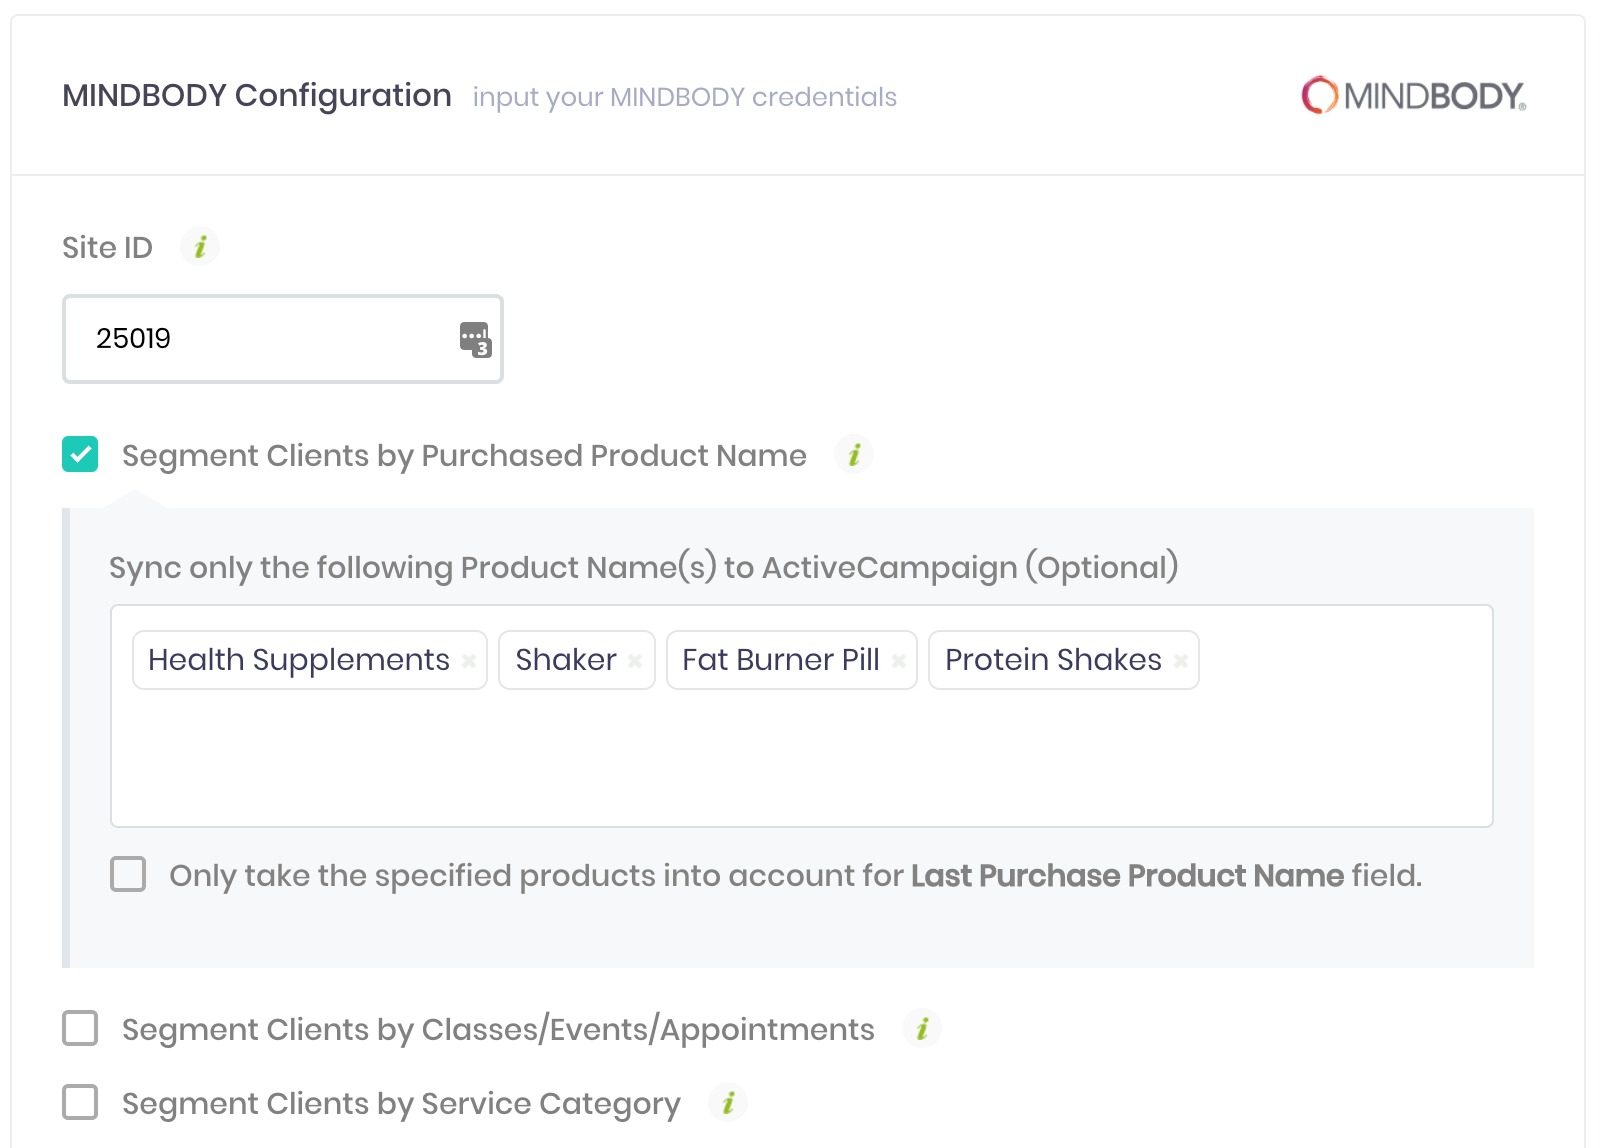Enable Only take specified products checkbox

tap(128, 874)
